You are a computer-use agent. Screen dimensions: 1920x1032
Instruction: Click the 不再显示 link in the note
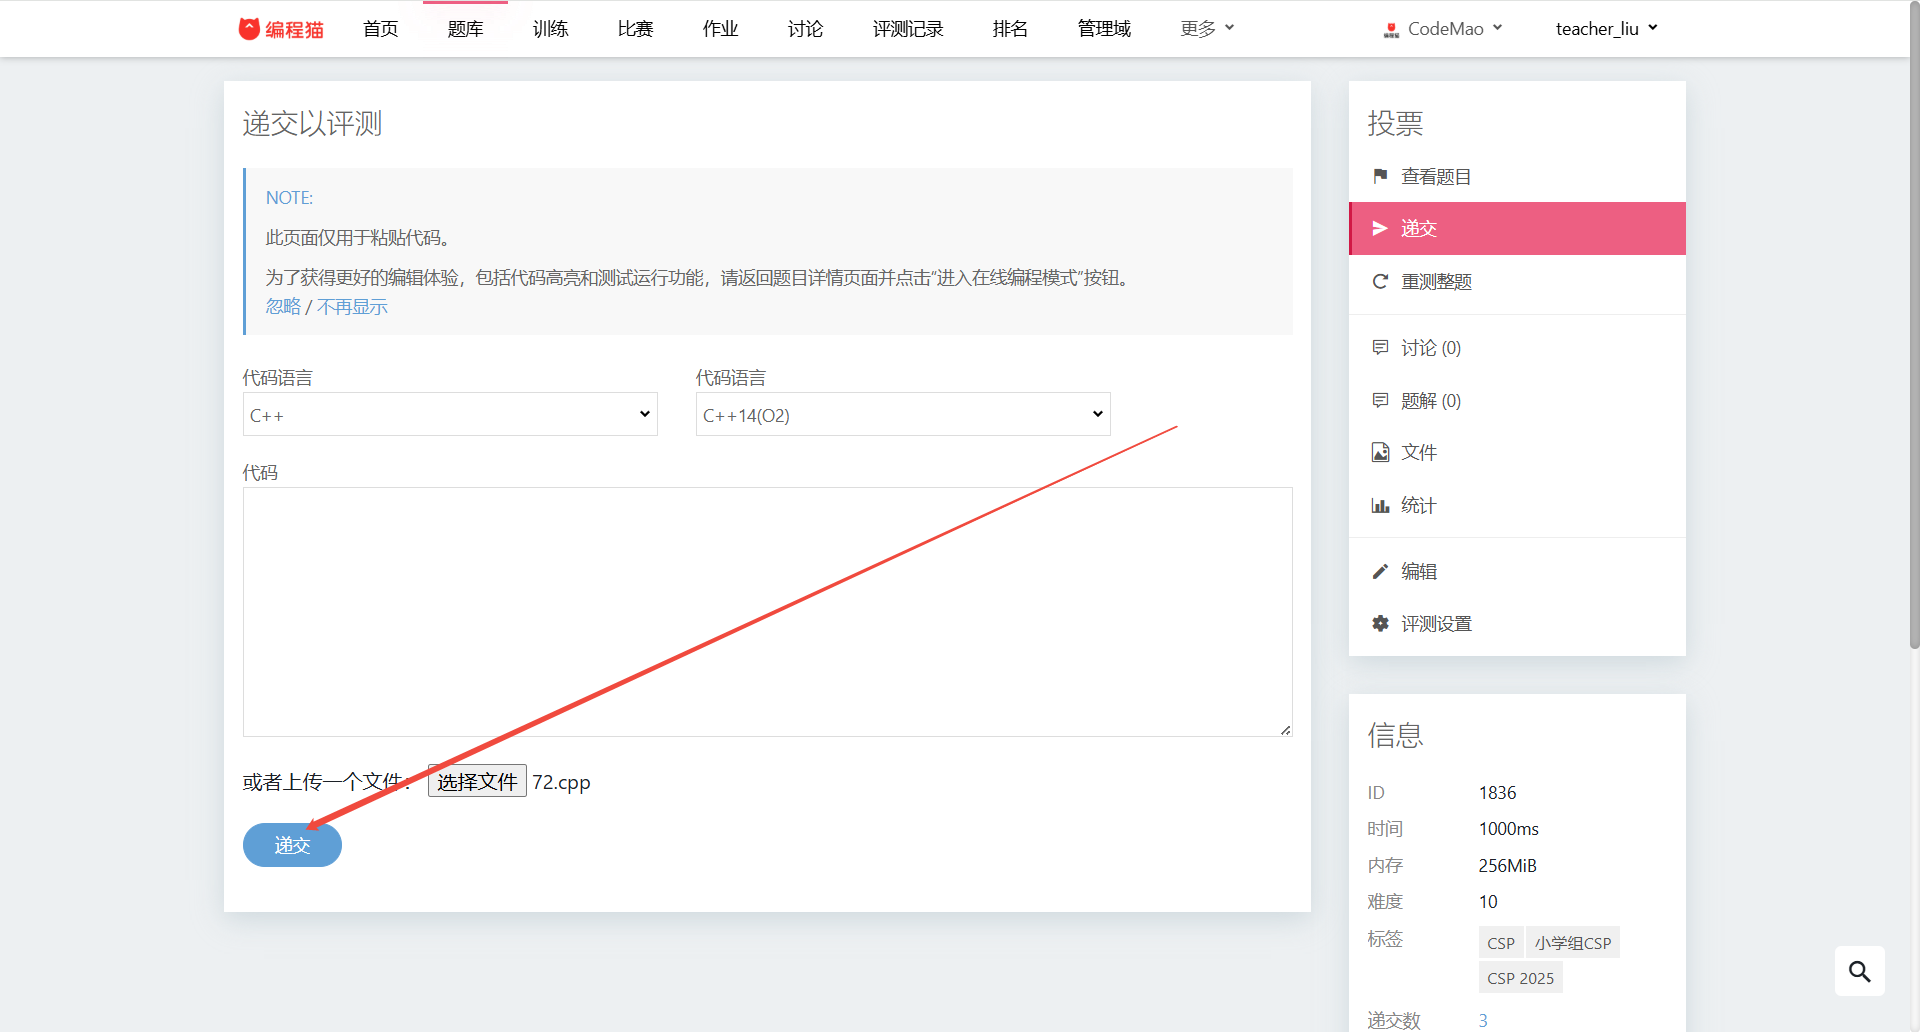[x=352, y=307]
